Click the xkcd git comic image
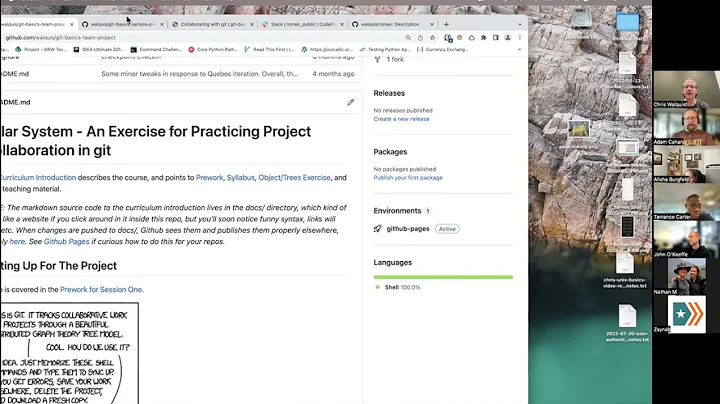This screenshot has height=404, width=720. [69, 353]
